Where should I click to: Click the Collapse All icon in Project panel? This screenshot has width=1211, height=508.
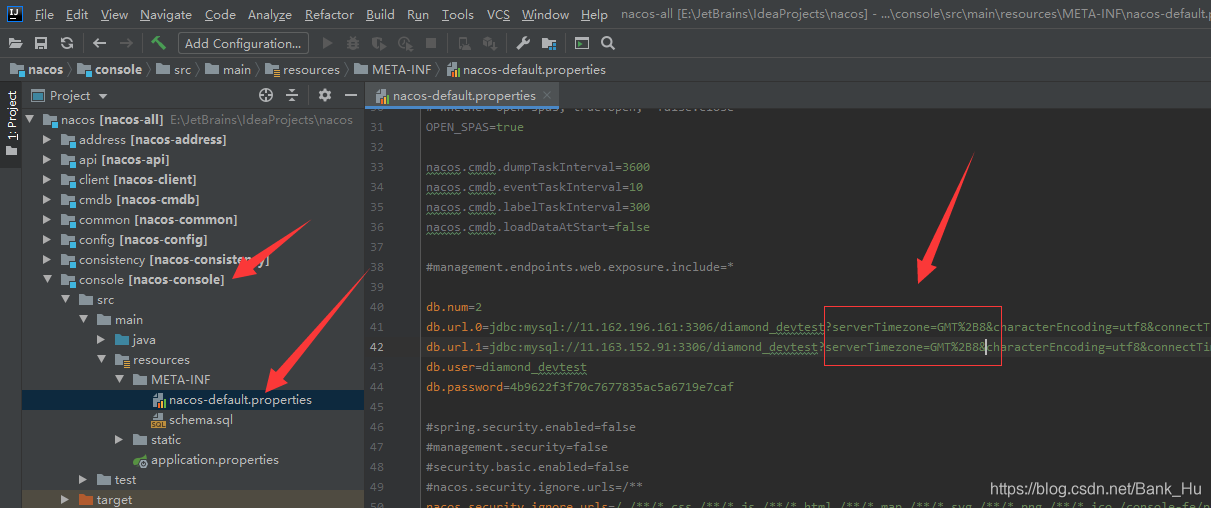(292, 95)
